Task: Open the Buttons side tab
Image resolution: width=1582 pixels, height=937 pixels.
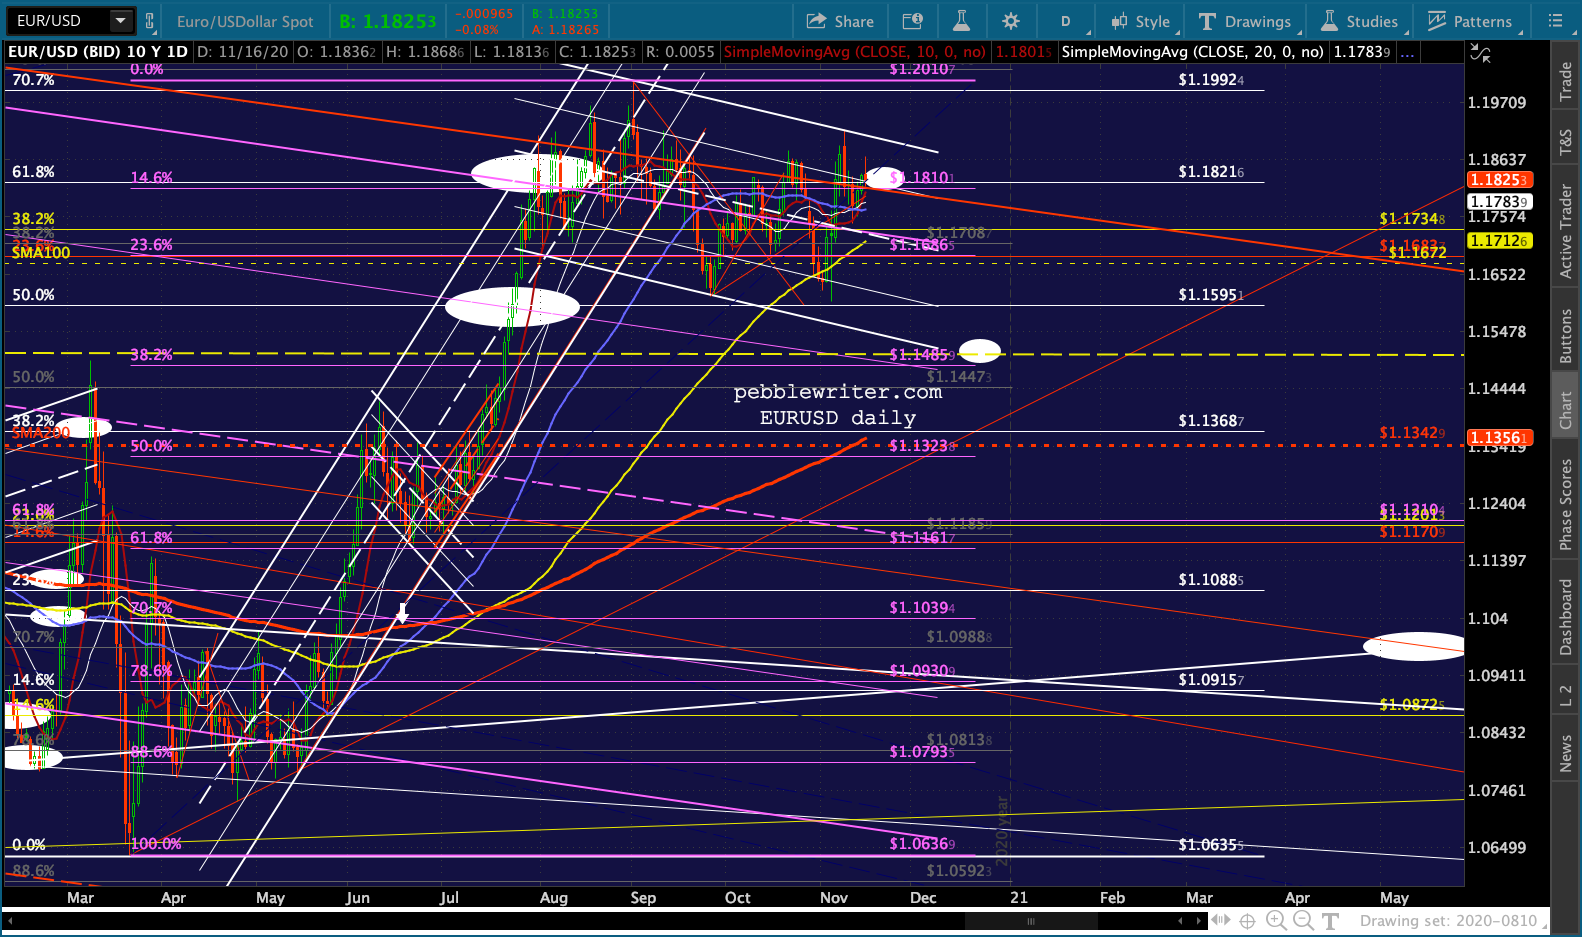Action: (1566, 335)
